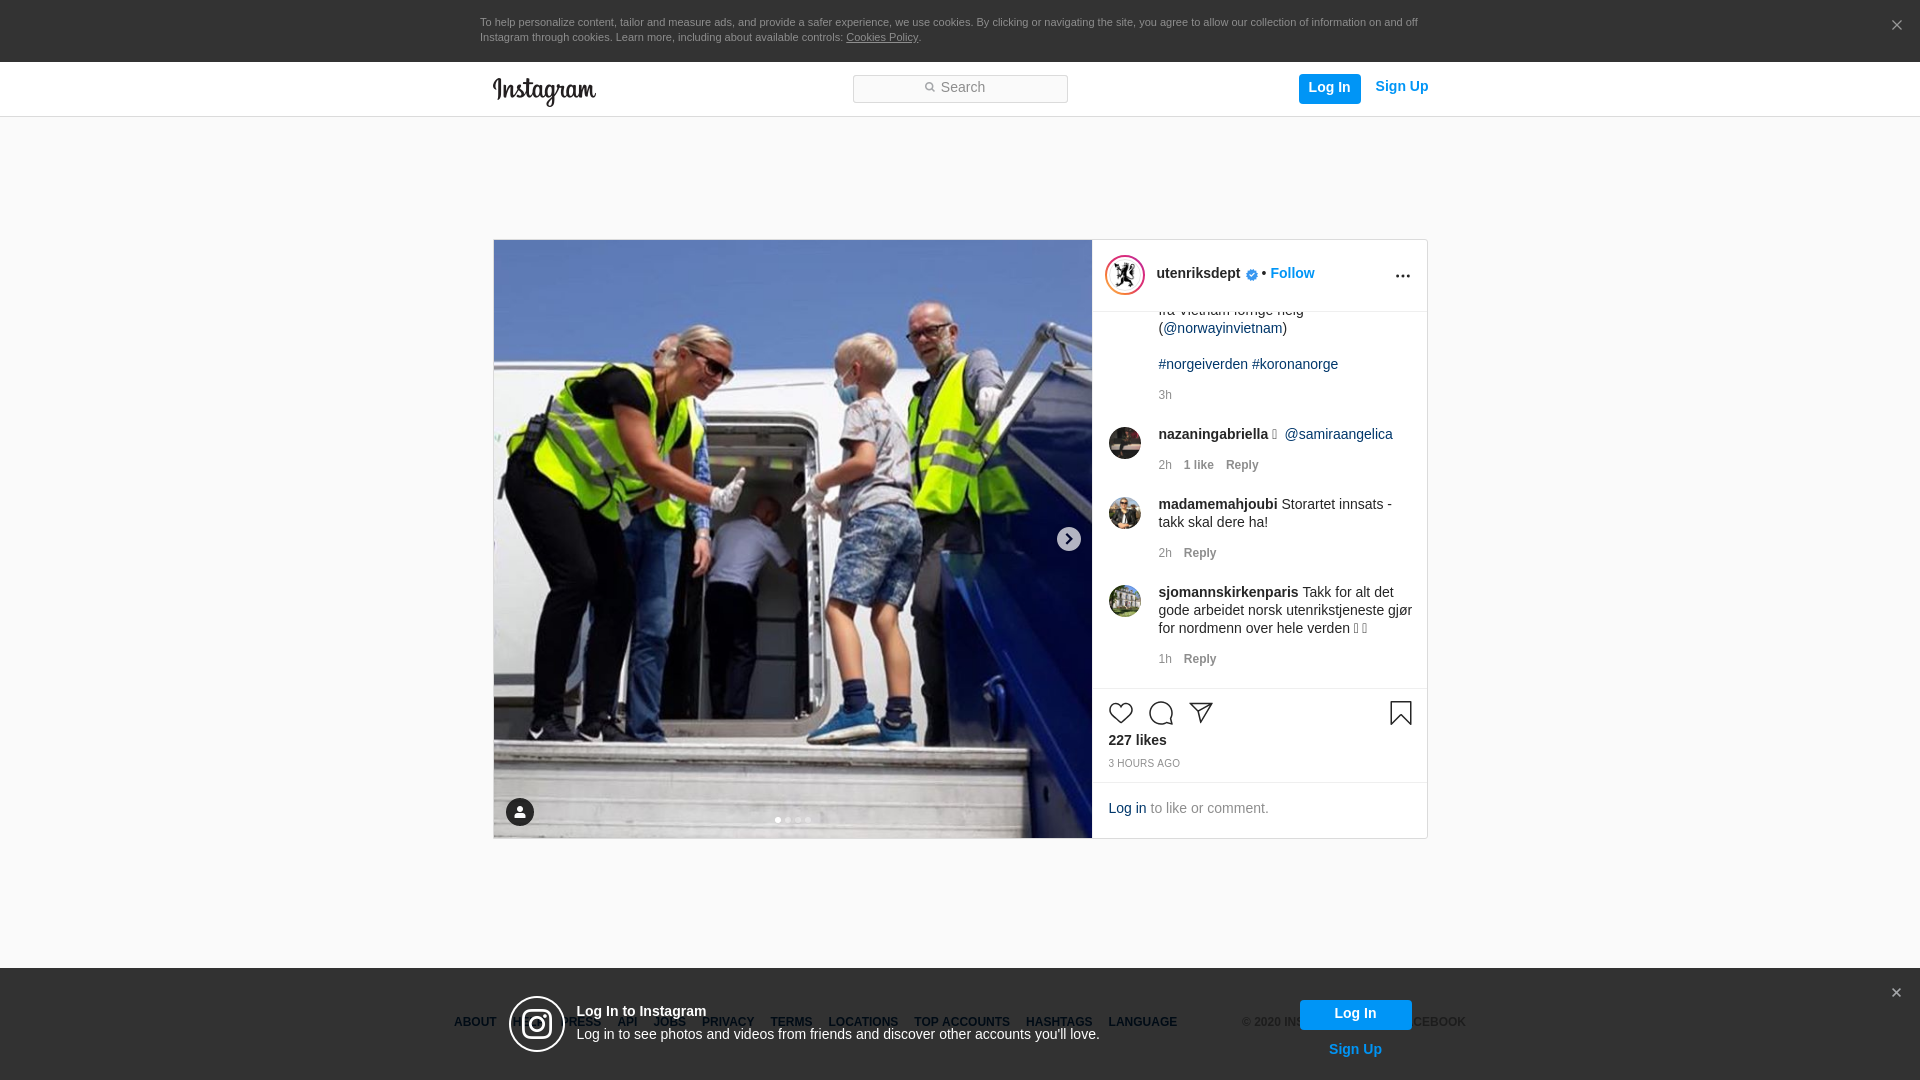Image resolution: width=1920 pixels, height=1080 pixels.
Task: Open the LOCATIONS footer link
Action: click(862, 1023)
